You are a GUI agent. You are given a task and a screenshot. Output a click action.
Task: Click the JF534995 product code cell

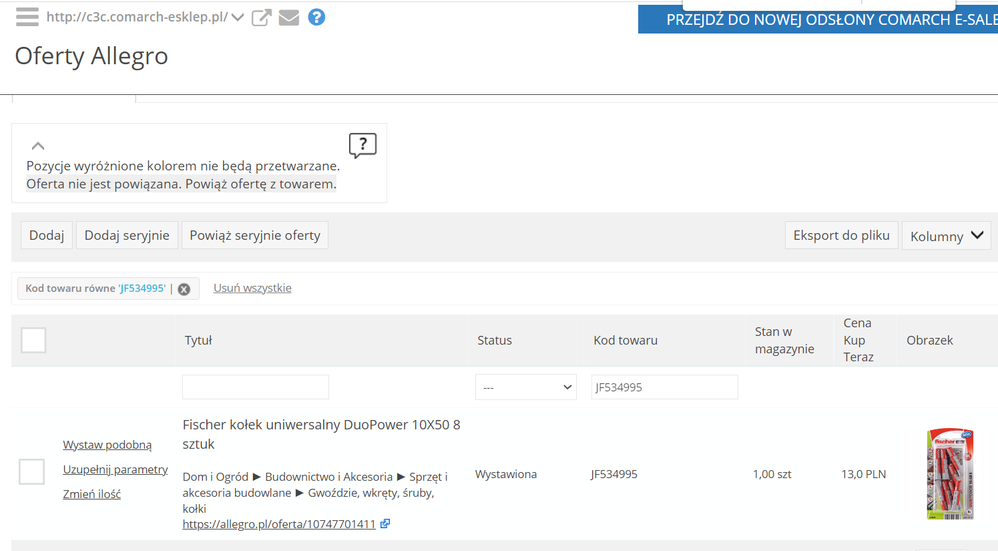coord(614,474)
